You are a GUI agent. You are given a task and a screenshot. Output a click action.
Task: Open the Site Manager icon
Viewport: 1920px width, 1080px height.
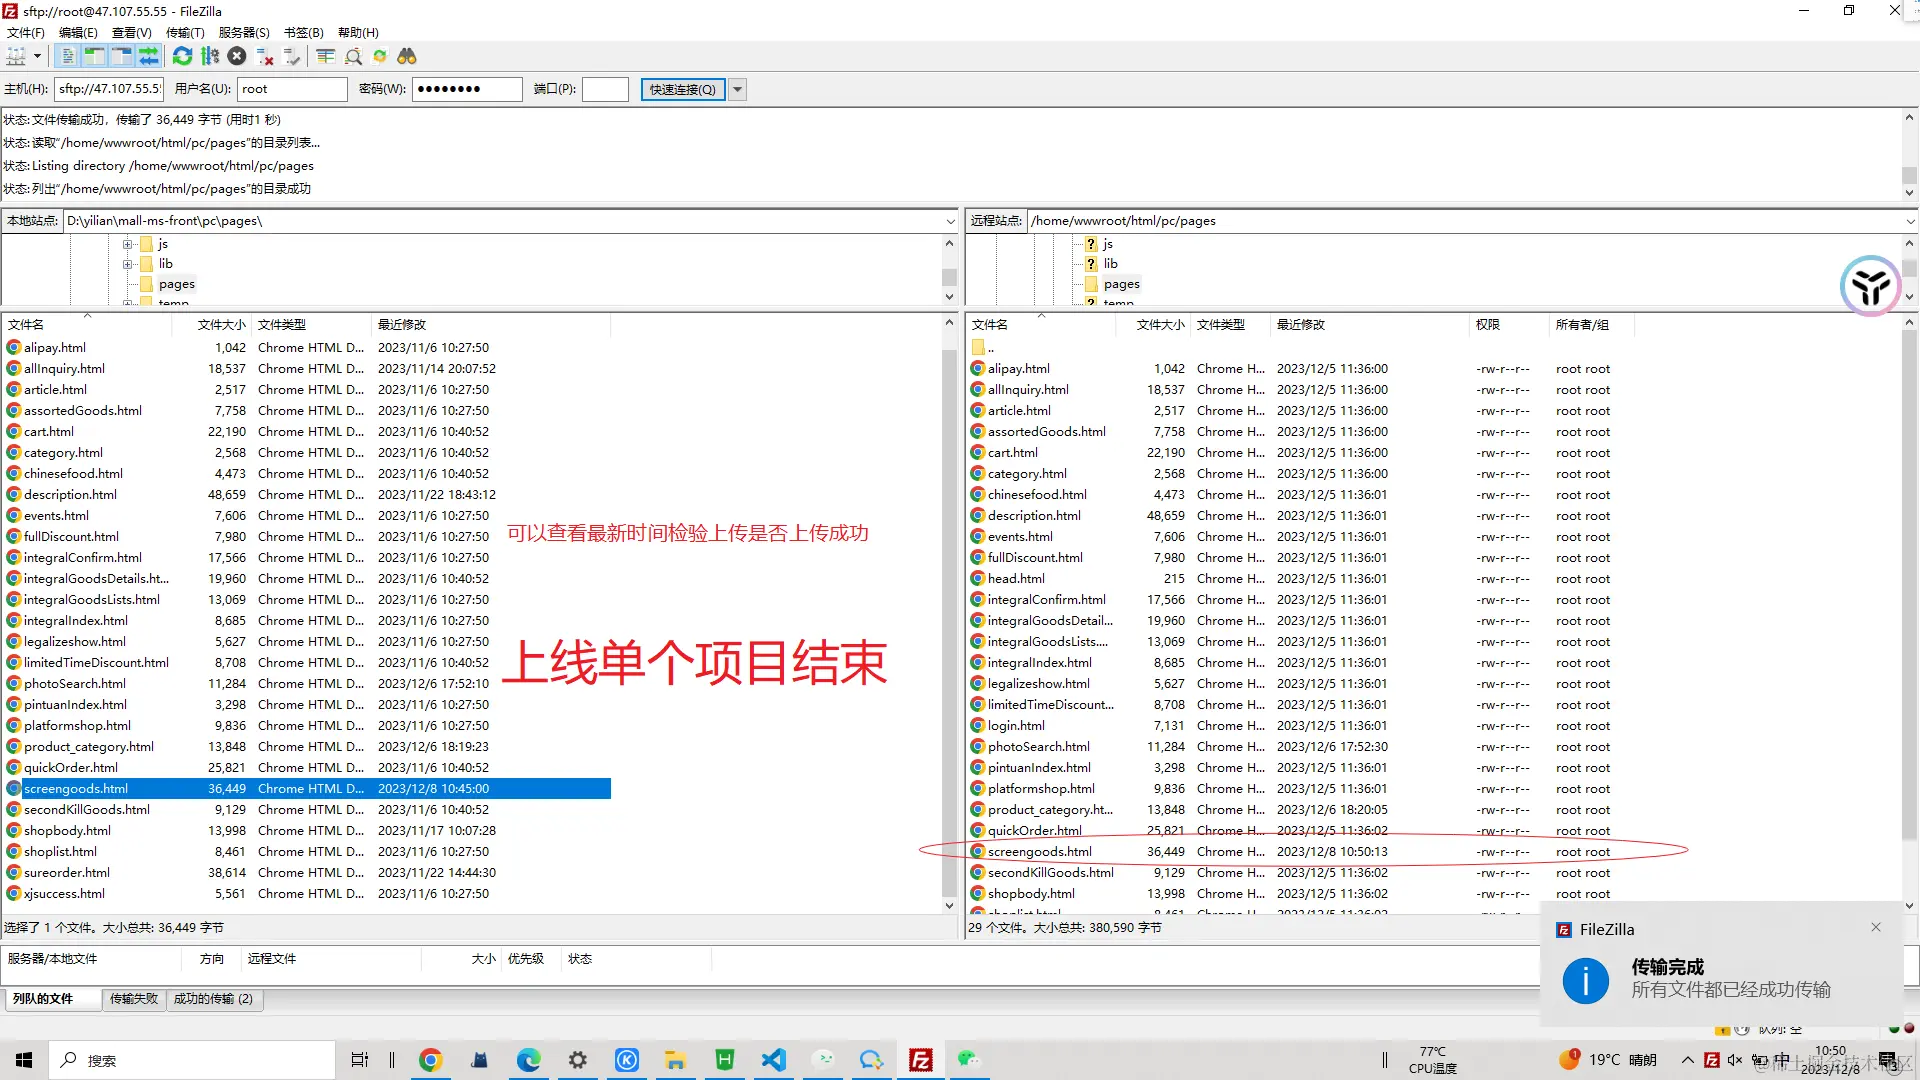click(x=16, y=57)
